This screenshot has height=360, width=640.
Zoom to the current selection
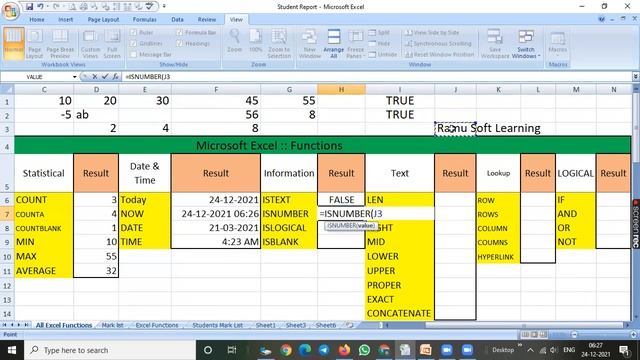click(279, 44)
